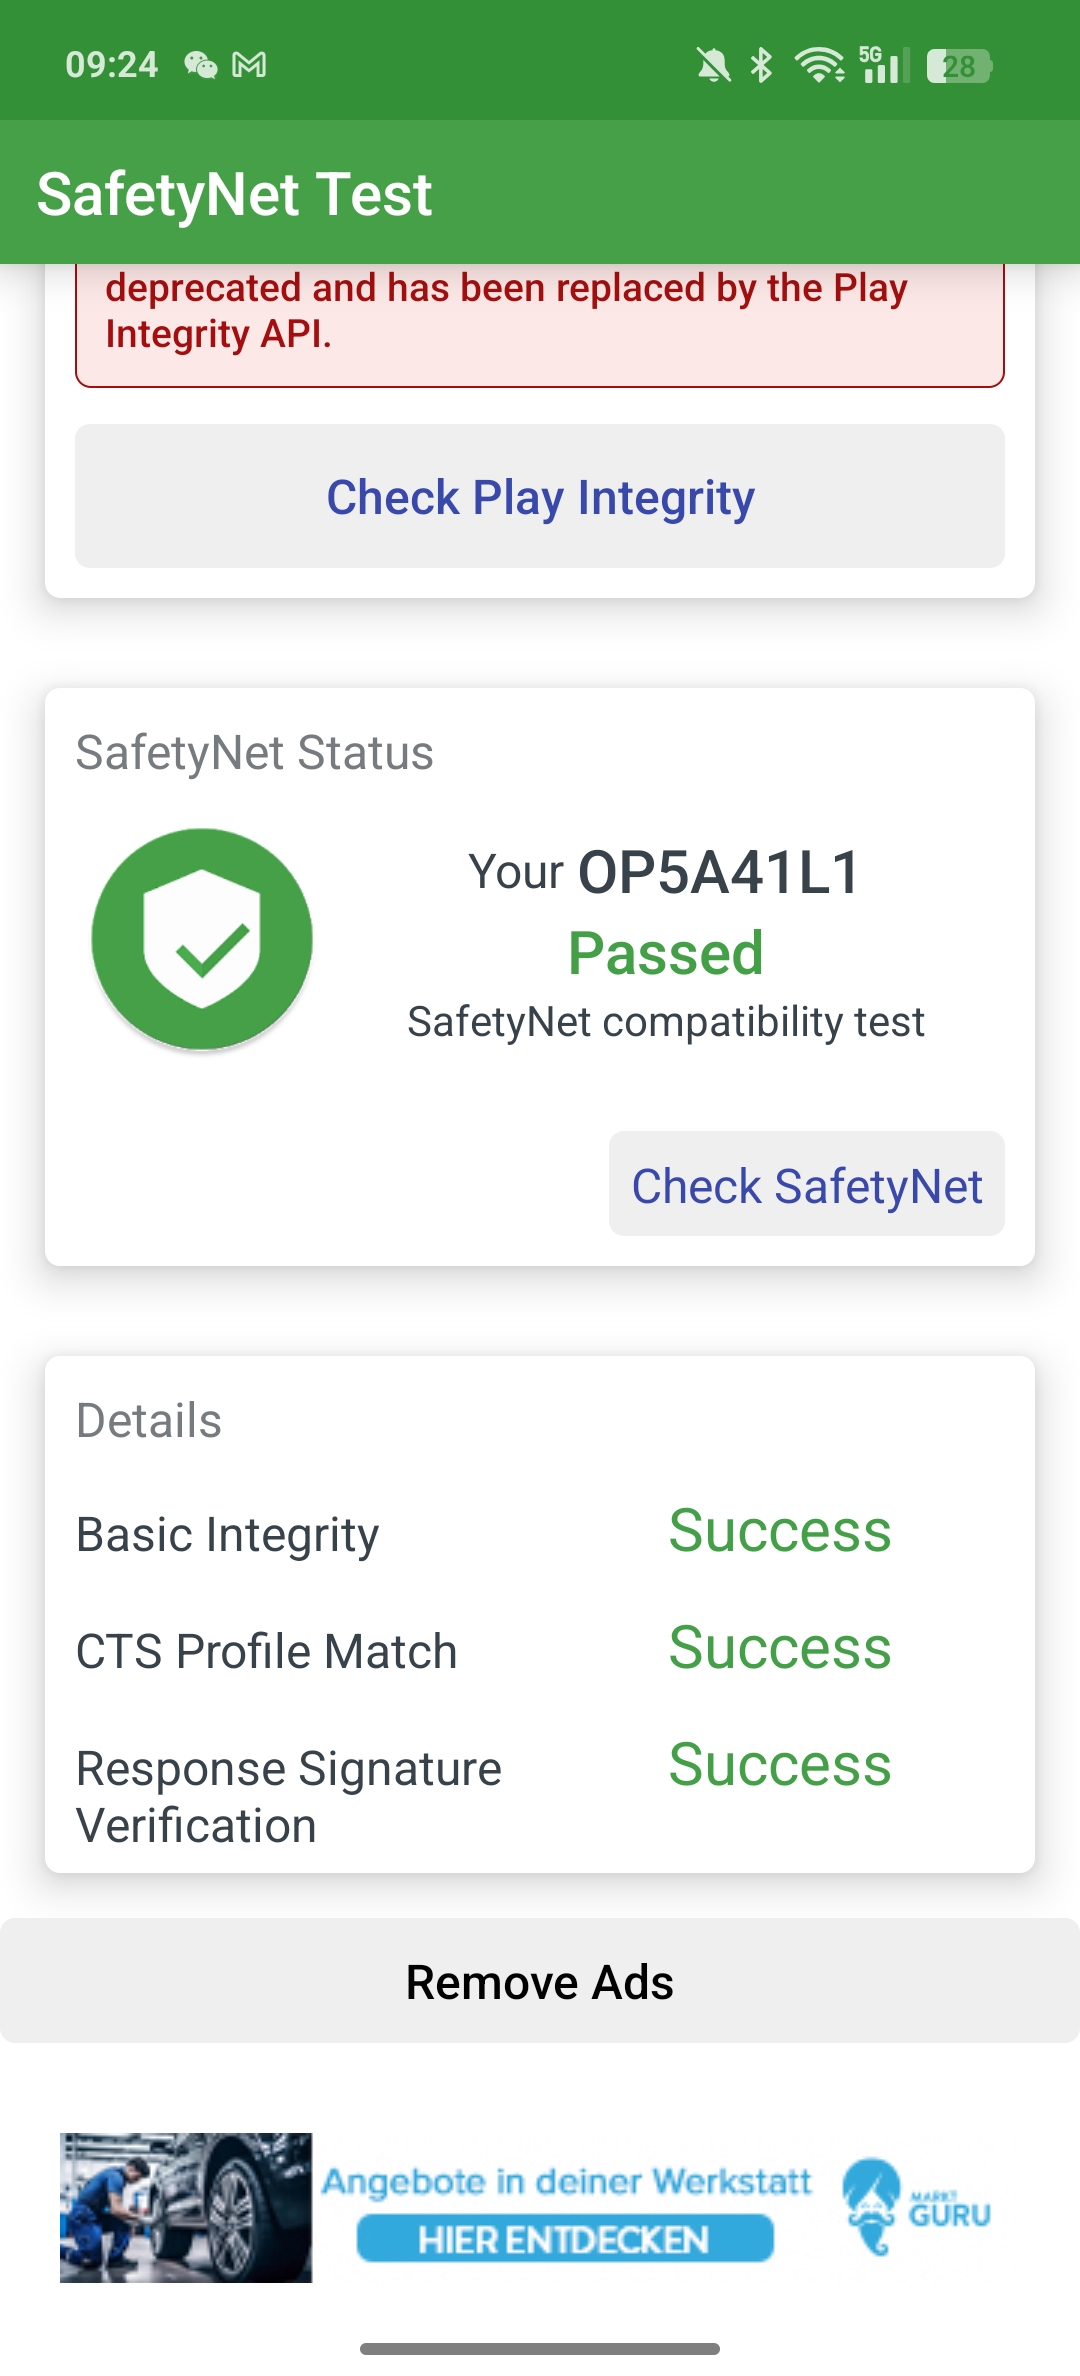This screenshot has height=2376, width=1080.
Task: Tap the Wi-Fi signal icon
Action: coord(819,66)
